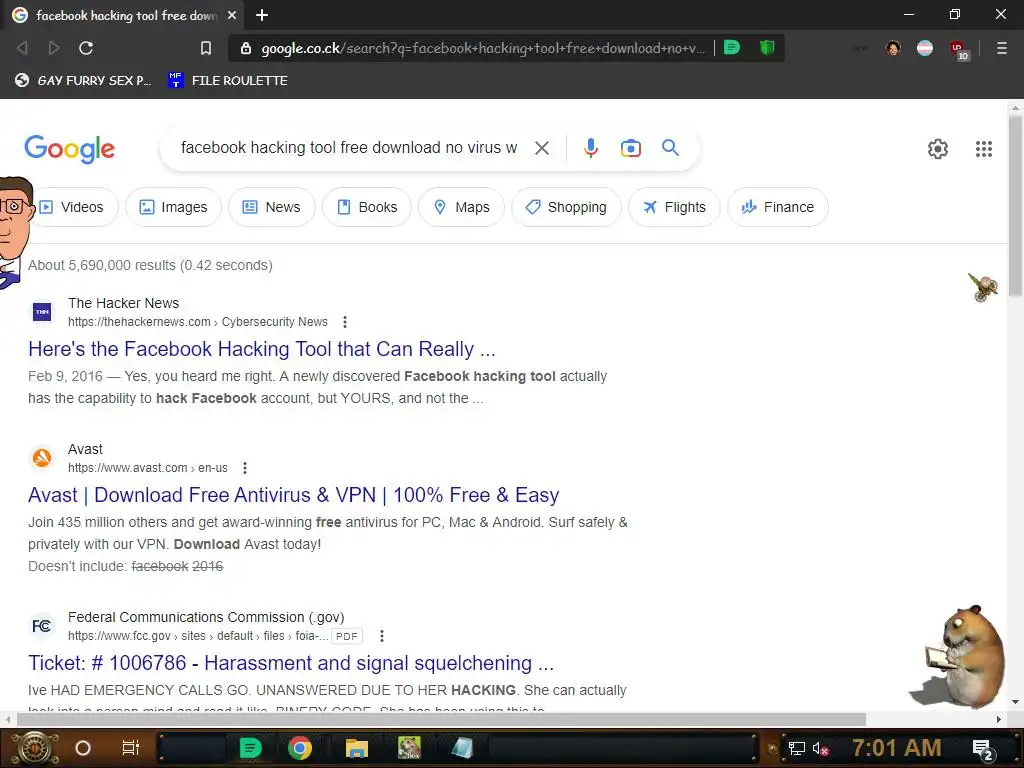The image size is (1024, 768).
Task: Open the Avast Download Free Antivirus result
Action: pos(293,495)
